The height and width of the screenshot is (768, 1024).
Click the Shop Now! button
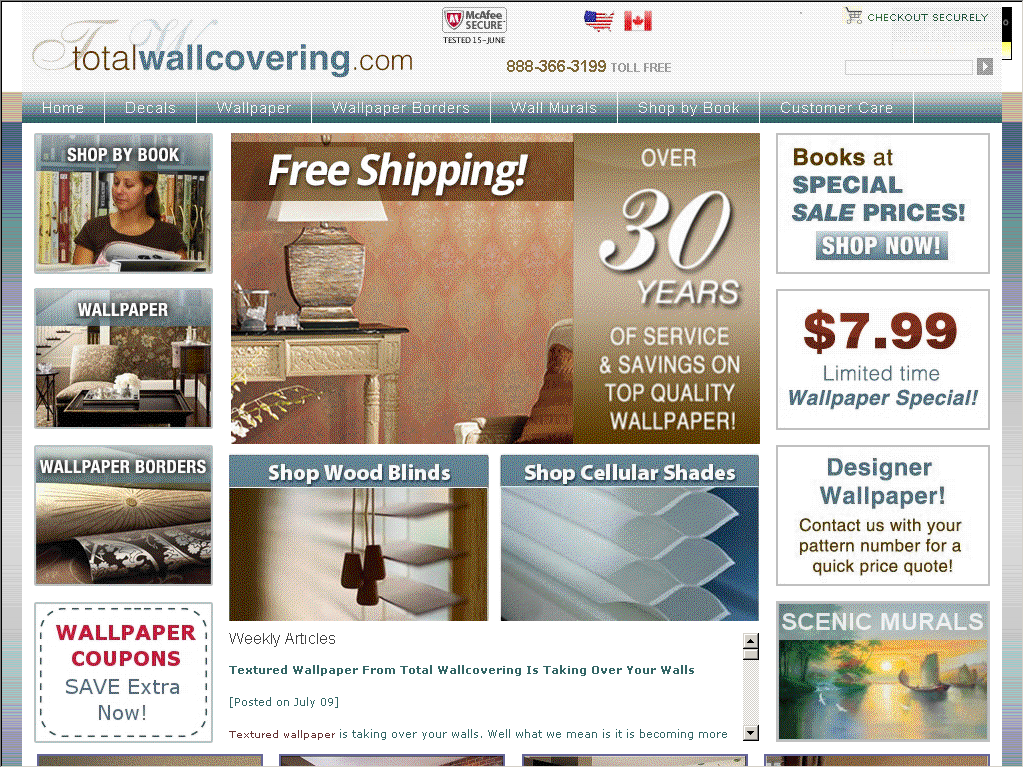coord(881,246)
